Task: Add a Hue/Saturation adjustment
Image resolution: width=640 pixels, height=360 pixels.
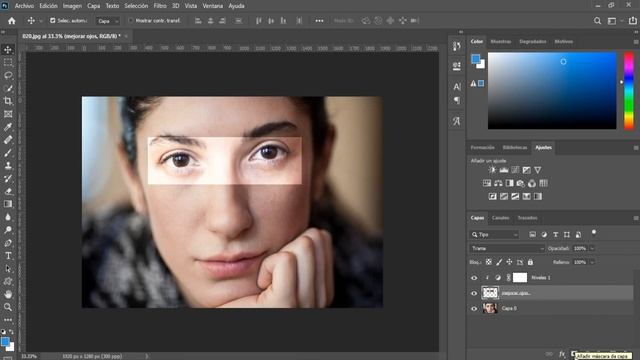Action: pyautogui.click(x=487, y=183)
